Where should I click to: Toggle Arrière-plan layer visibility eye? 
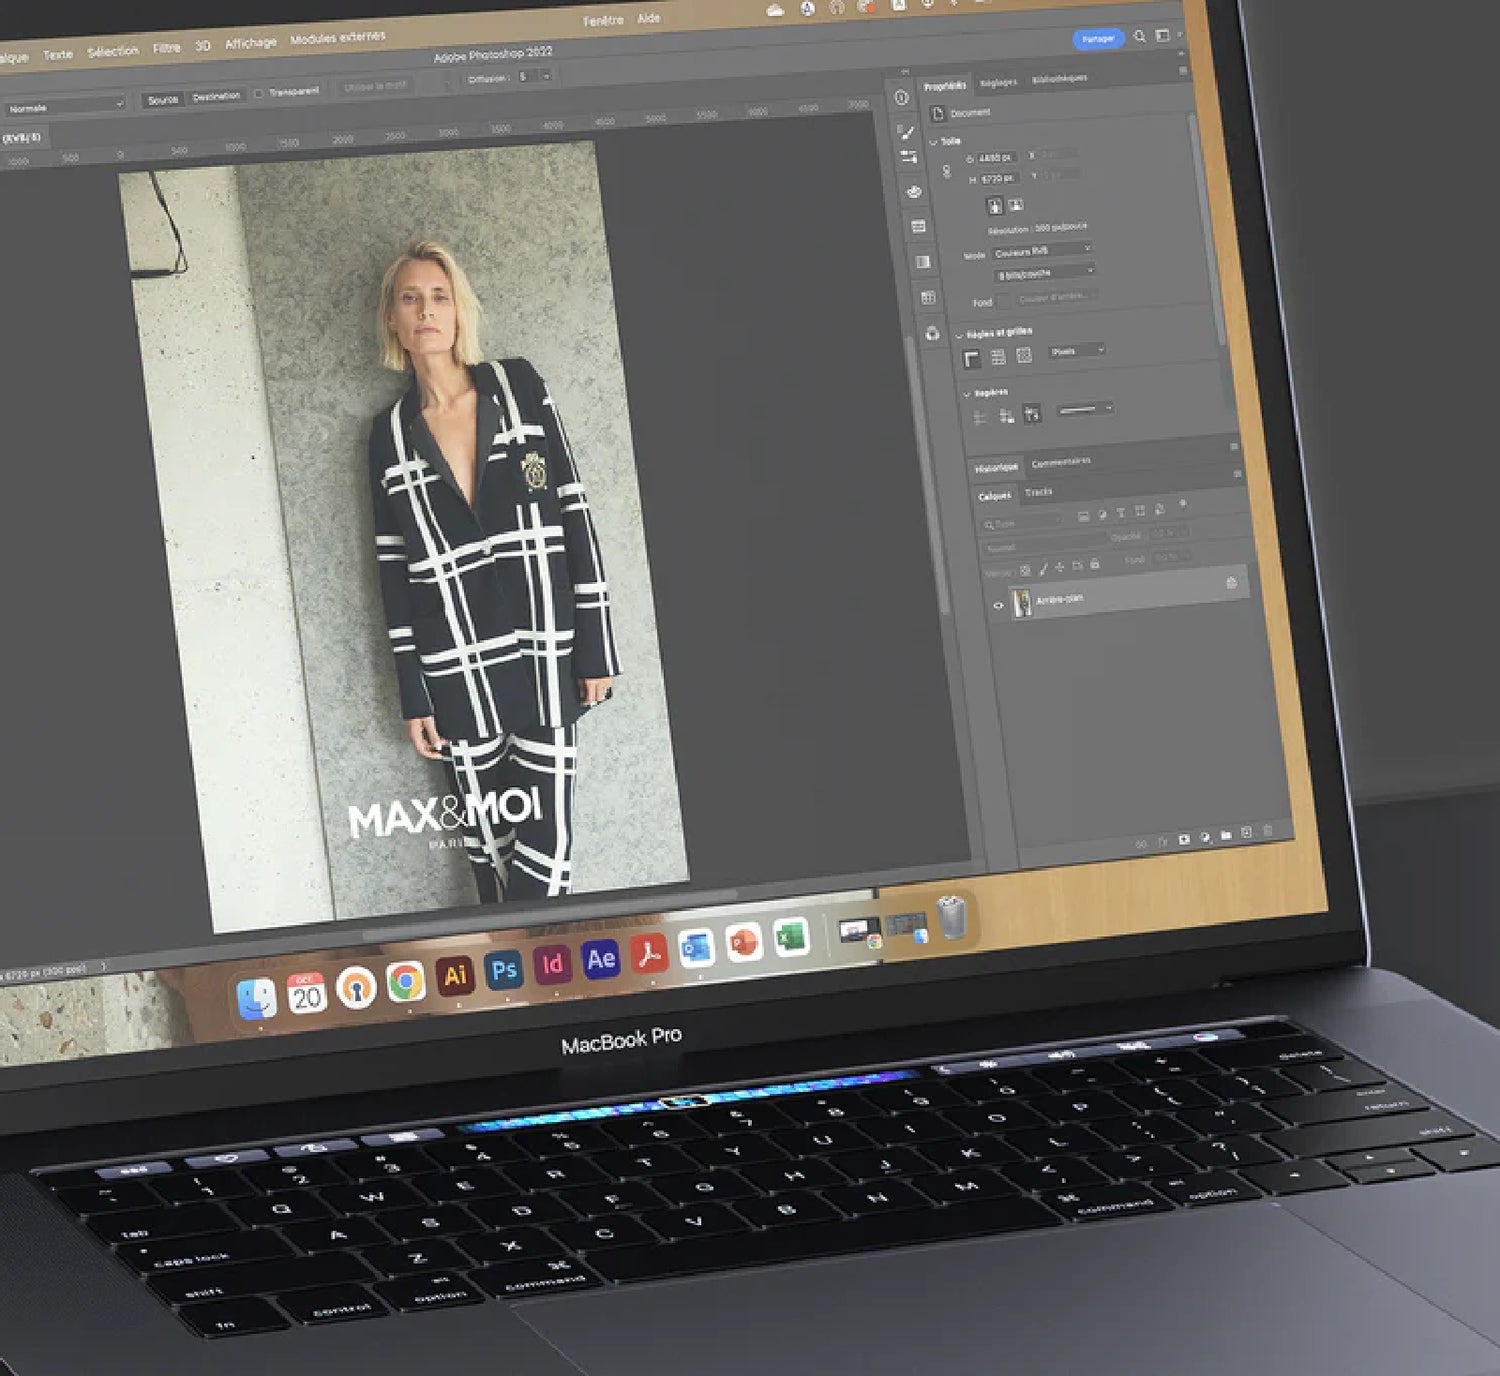click(998, 605)
